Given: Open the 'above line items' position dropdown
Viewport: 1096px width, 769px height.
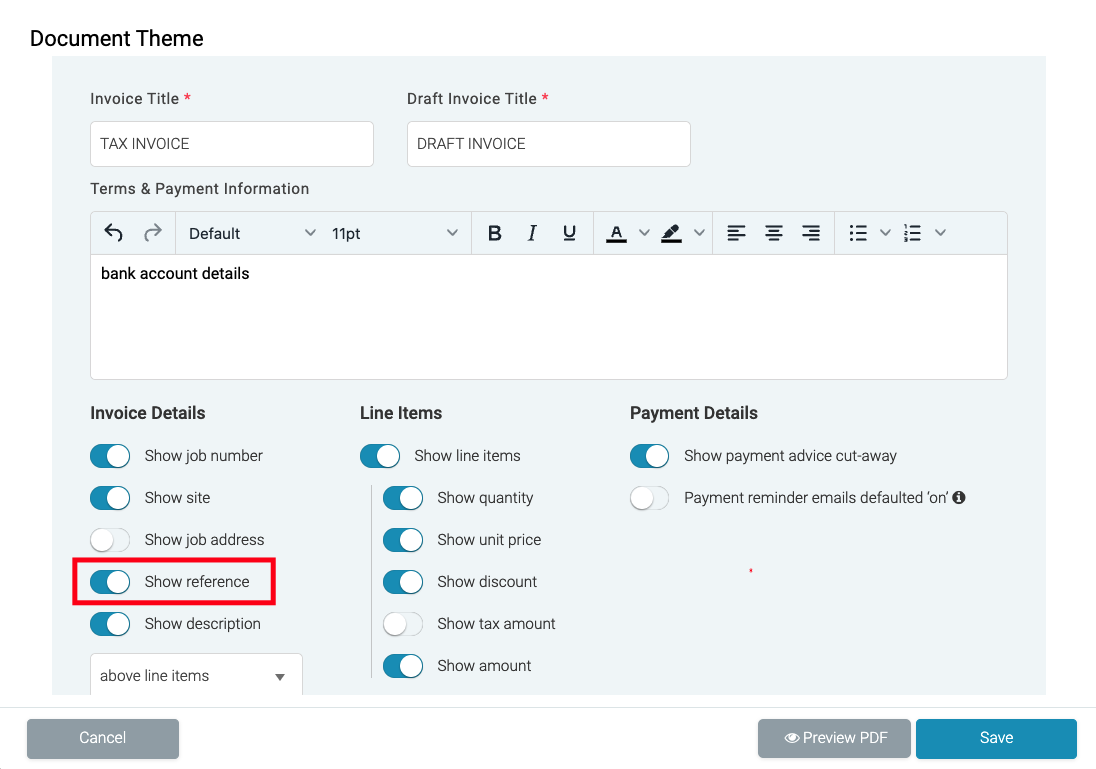Looking at the screenshot, I should 196,675.
